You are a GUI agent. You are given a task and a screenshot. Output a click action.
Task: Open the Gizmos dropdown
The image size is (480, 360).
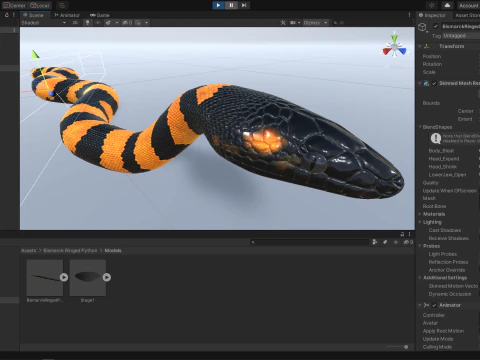tap(315, 23)
